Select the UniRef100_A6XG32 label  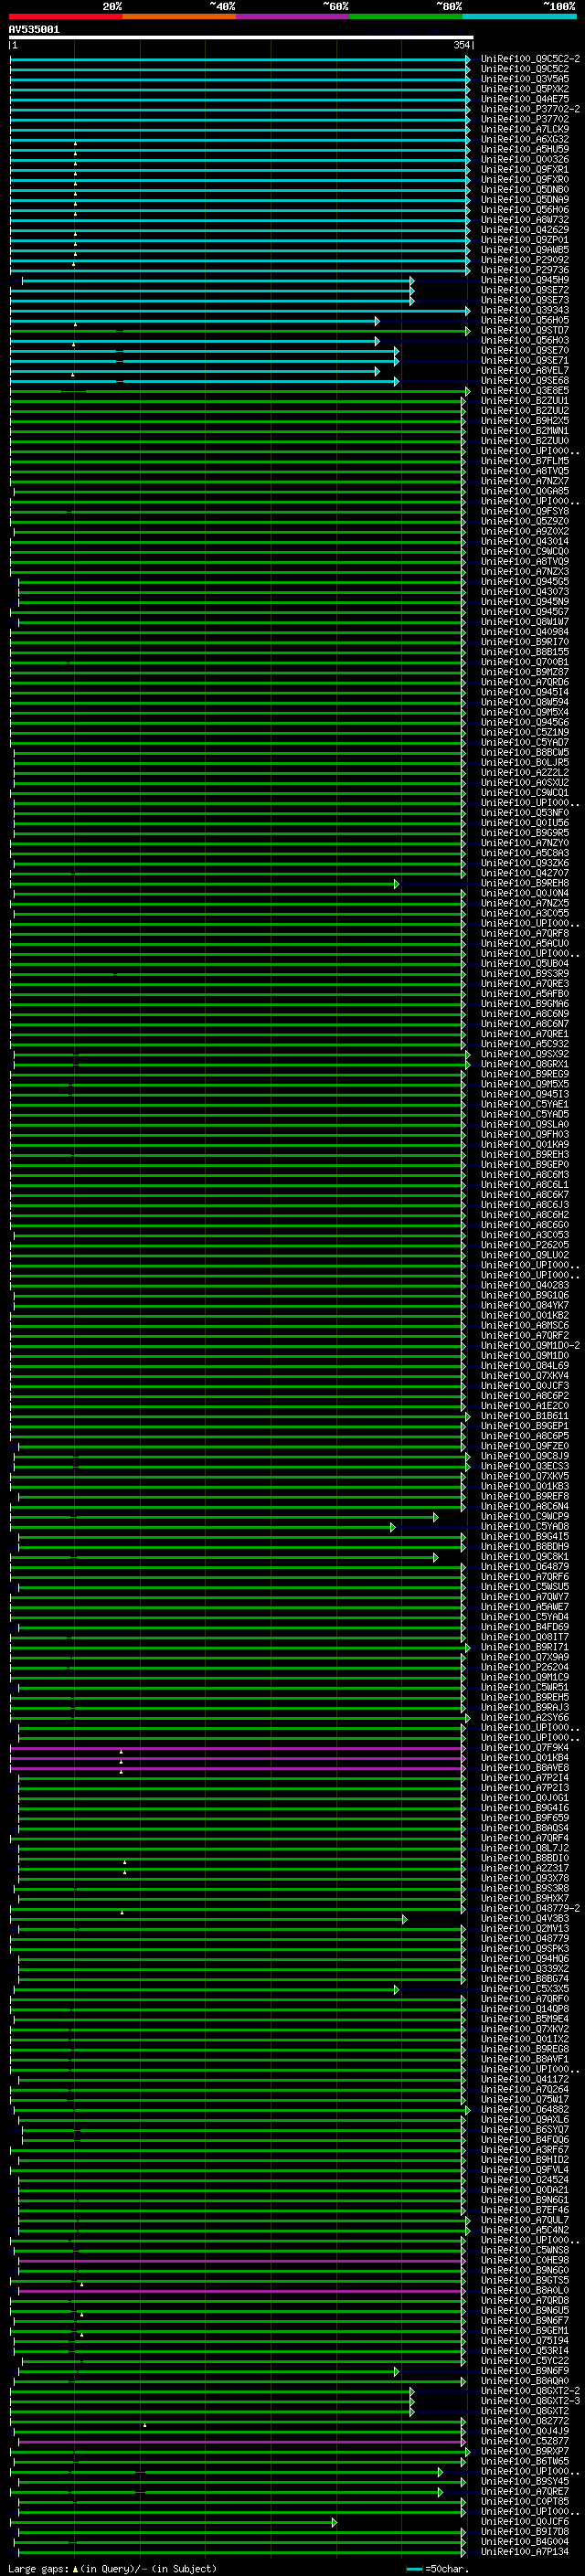[x=525, y=139]
